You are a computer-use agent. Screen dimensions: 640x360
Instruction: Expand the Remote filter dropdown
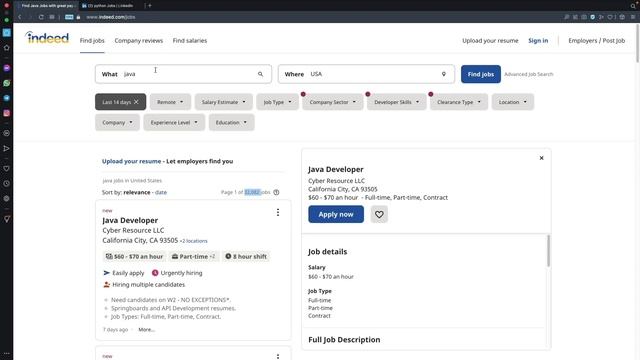click(170, 102)
